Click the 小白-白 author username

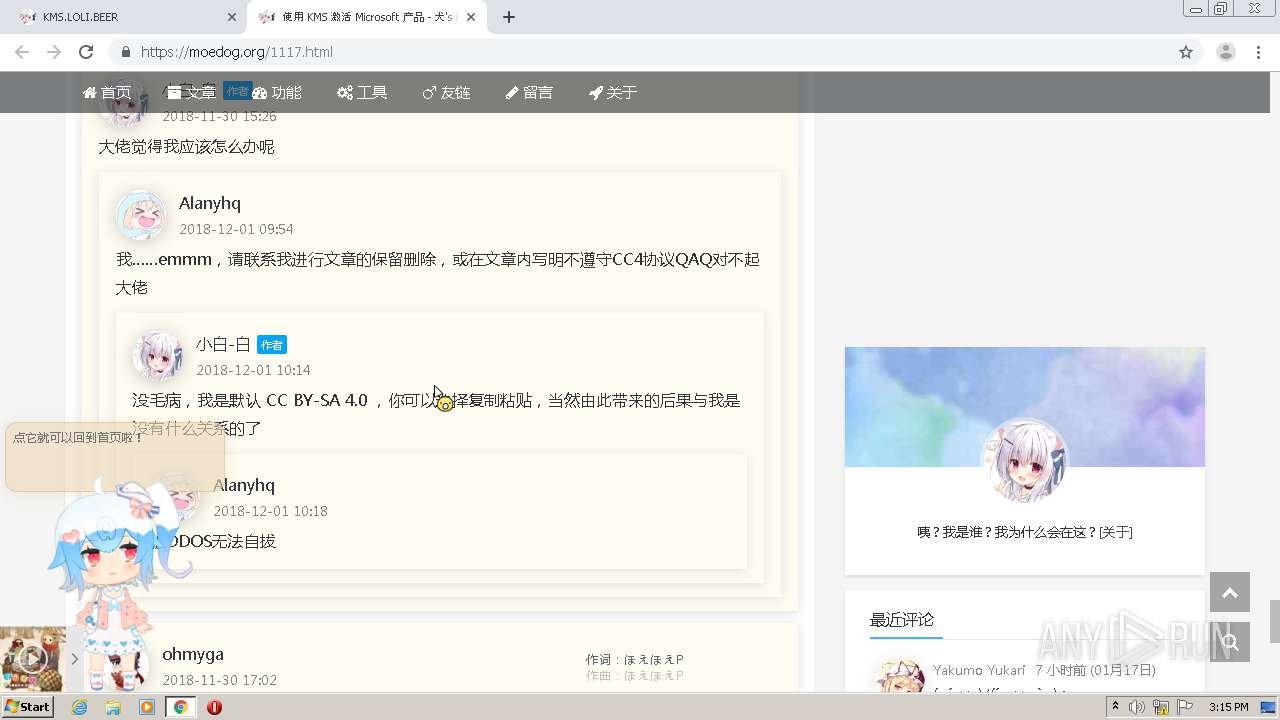coord(223,344)
